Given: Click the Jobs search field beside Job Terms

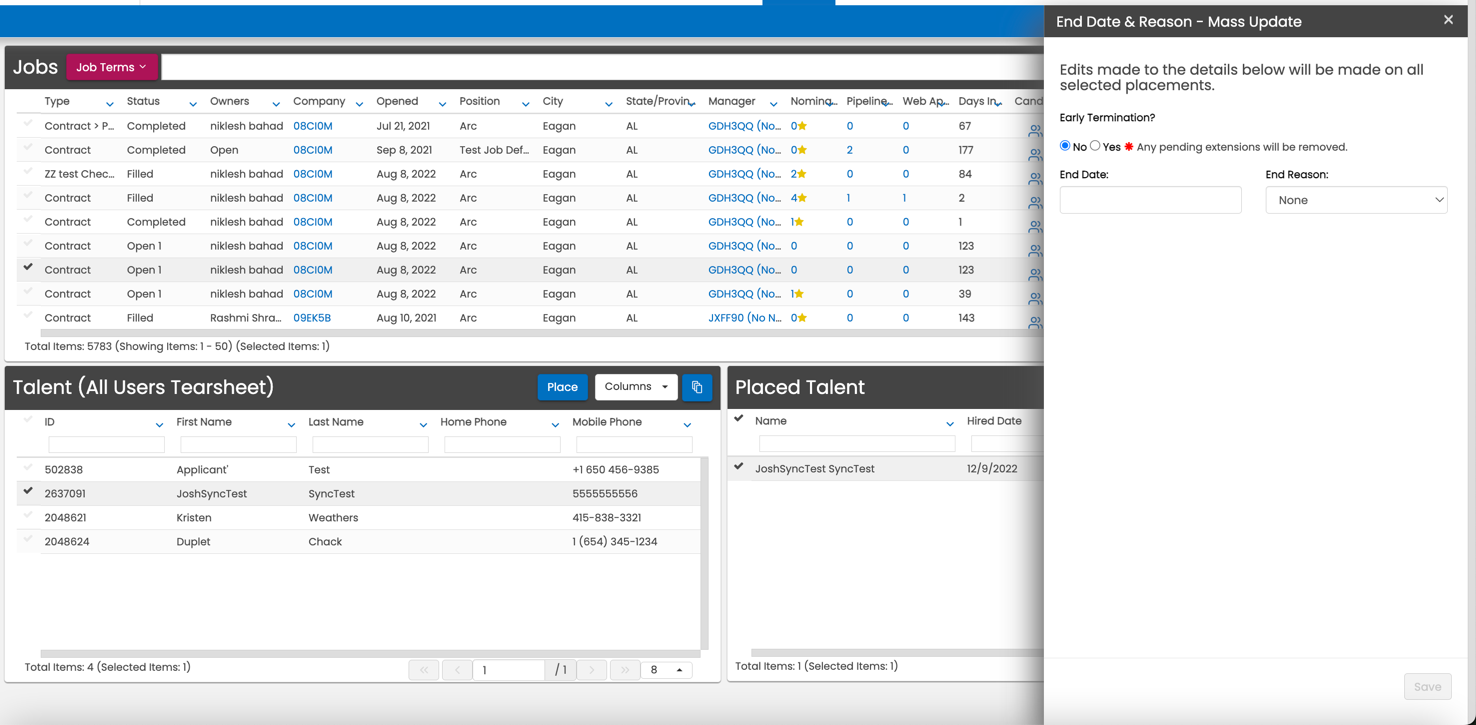Looking at the screenshot, I should [602, 67].
